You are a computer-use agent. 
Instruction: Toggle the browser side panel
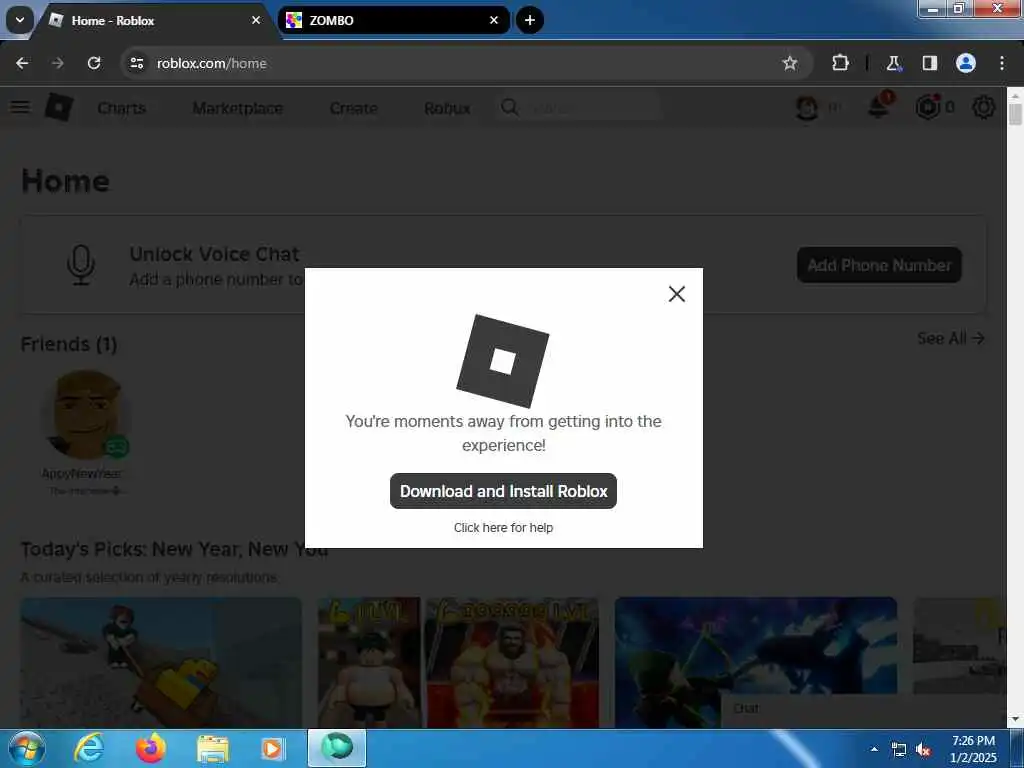pyautogui.click(x=929, y=63)
